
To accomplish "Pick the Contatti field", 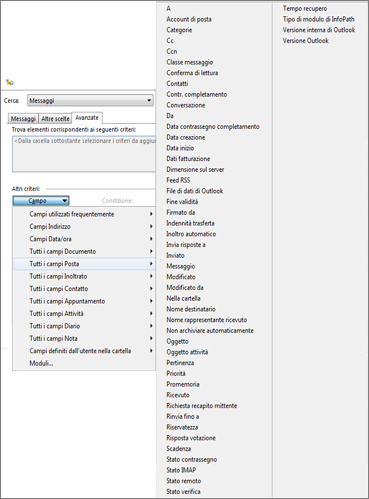I will tap(177, 84).
